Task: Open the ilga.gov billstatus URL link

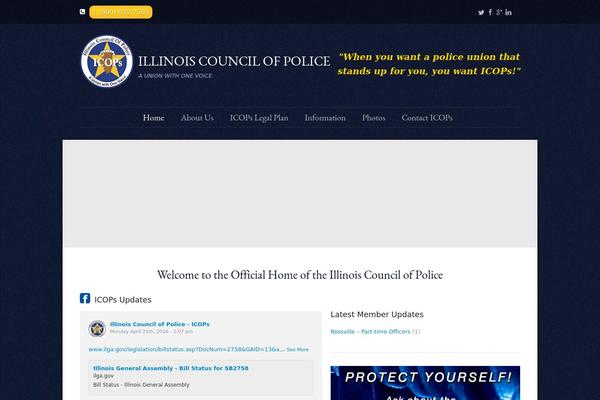Action: coord(186,349)
